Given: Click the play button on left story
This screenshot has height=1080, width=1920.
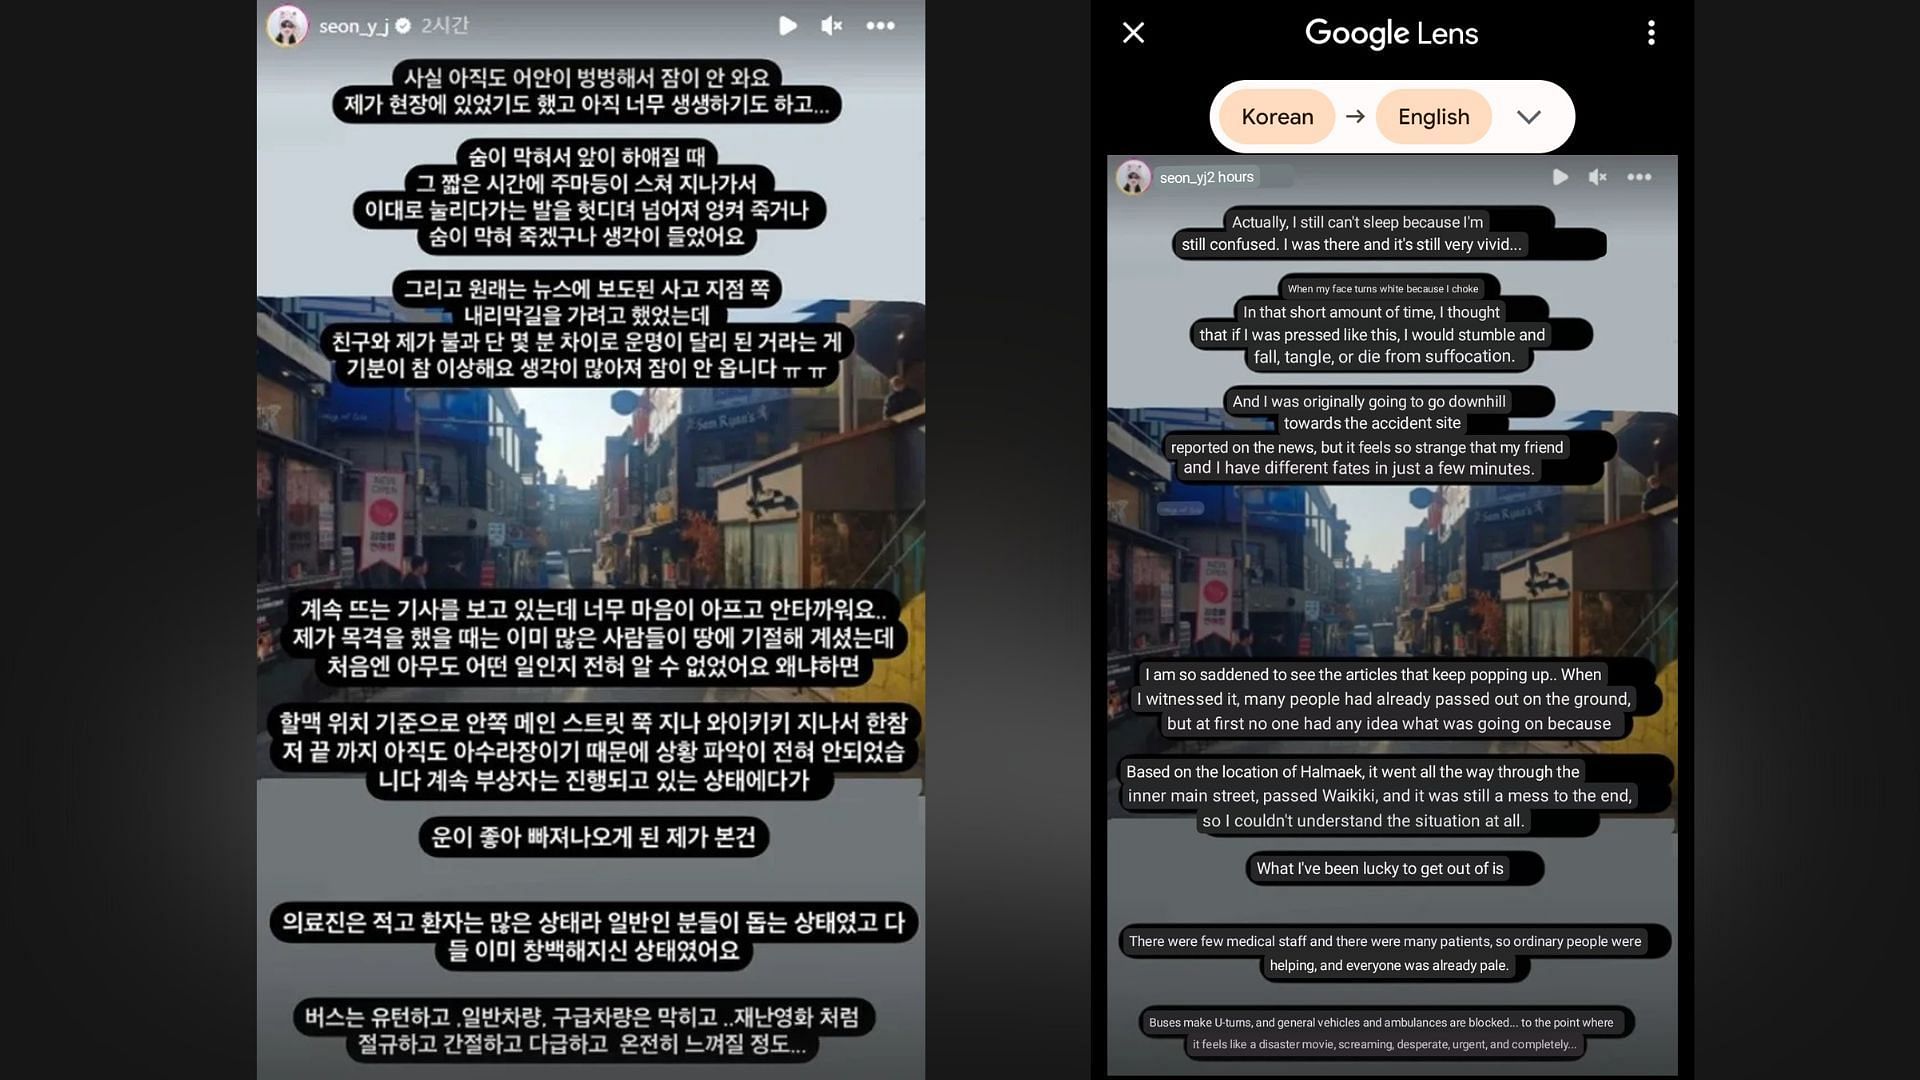Looking at the screenshot, I should (787, 25).
